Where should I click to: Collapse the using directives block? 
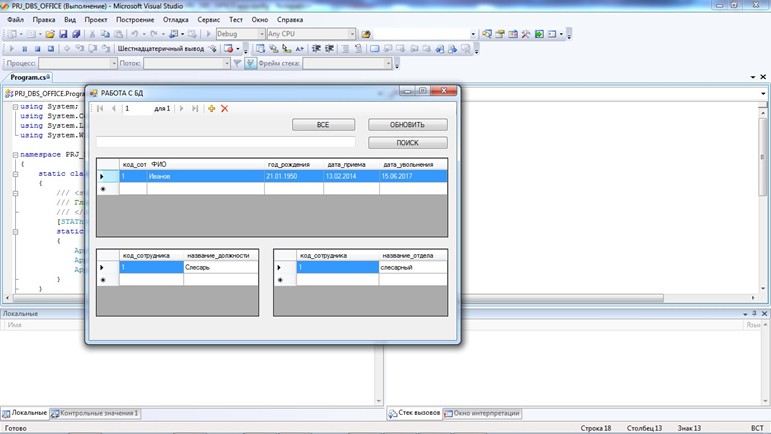coord(15,107)
